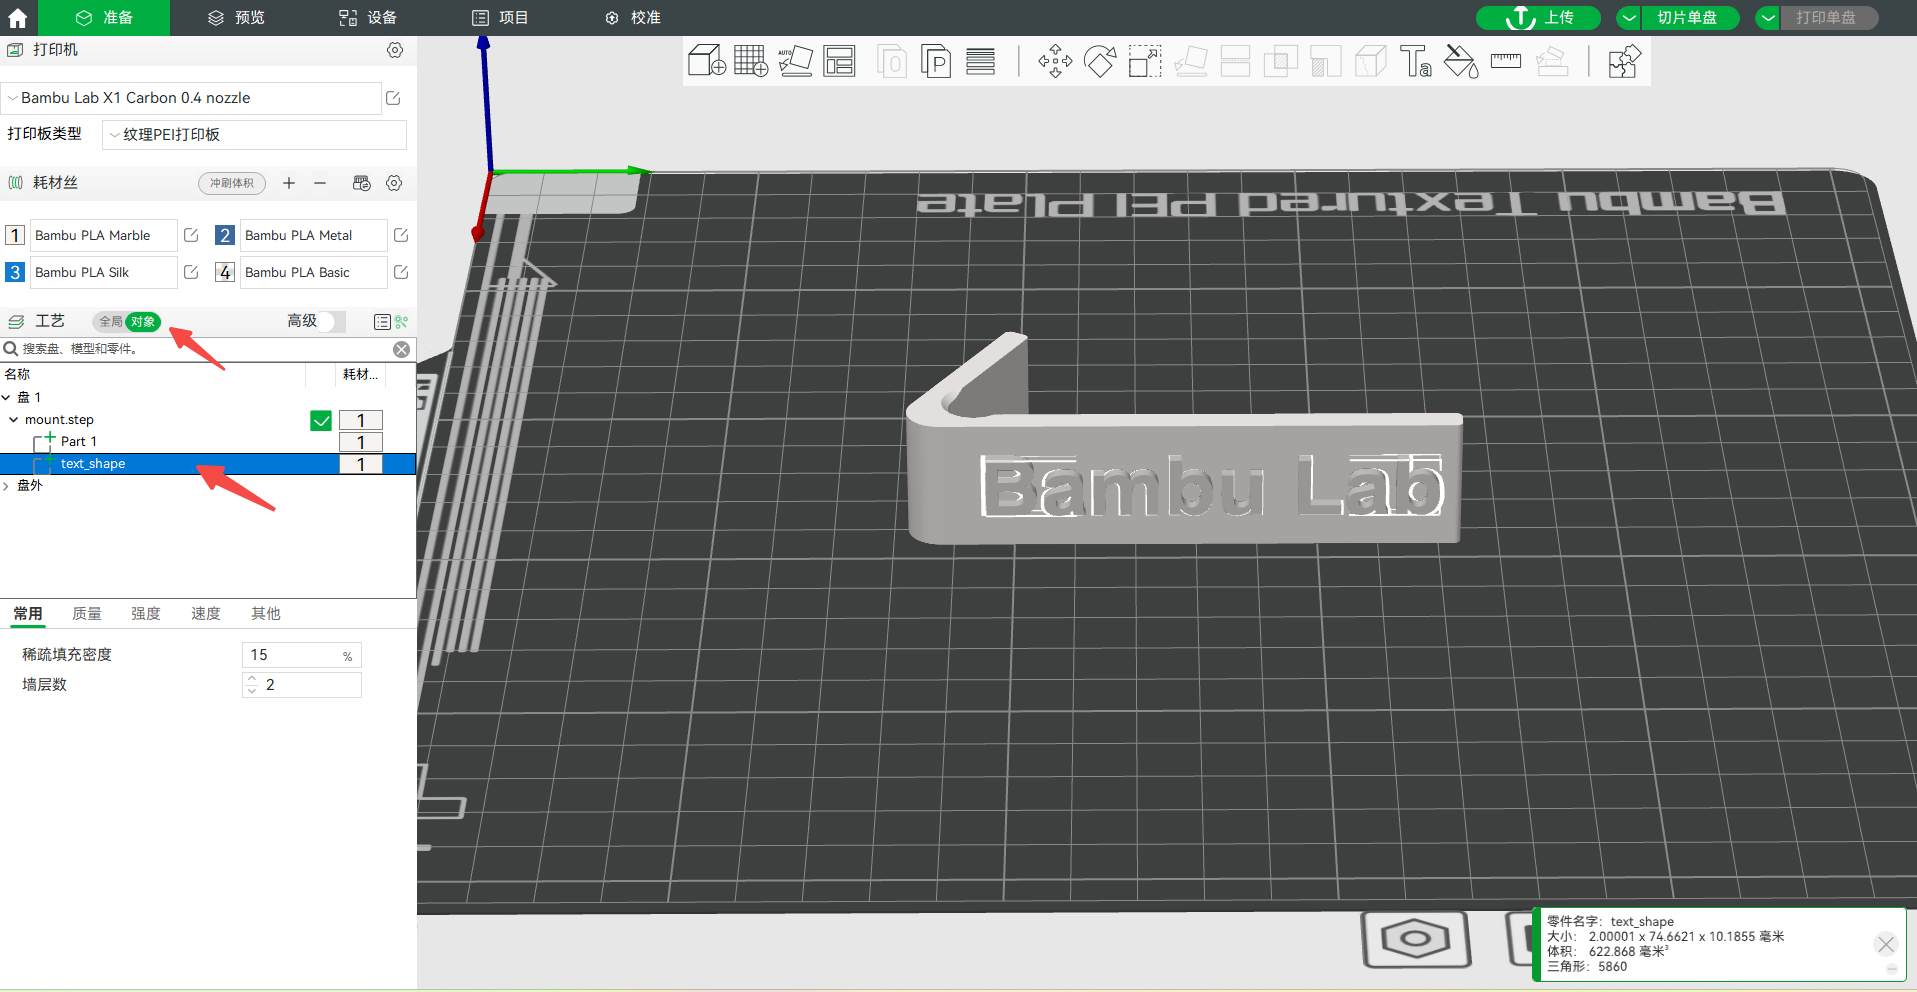Select the Move tool
This screenshot has width=1917, height=992.
click(1055, 61)
